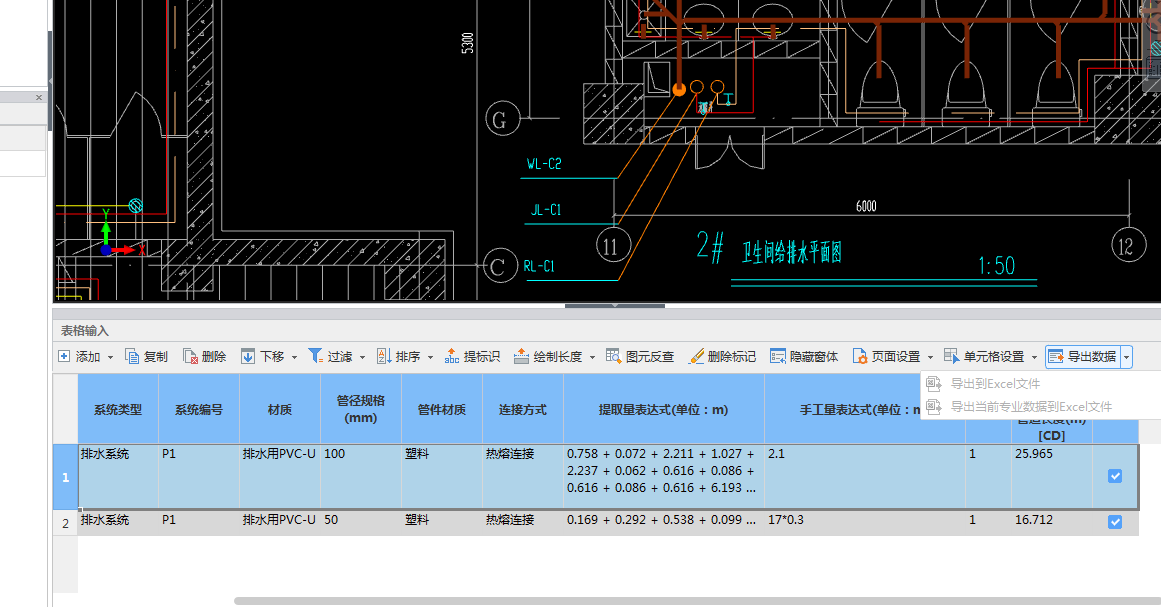Viewport: 1161px width, 607px height.
Task: Click the 删除 (delete) toolbar icon
Action: tap(190, 357)
